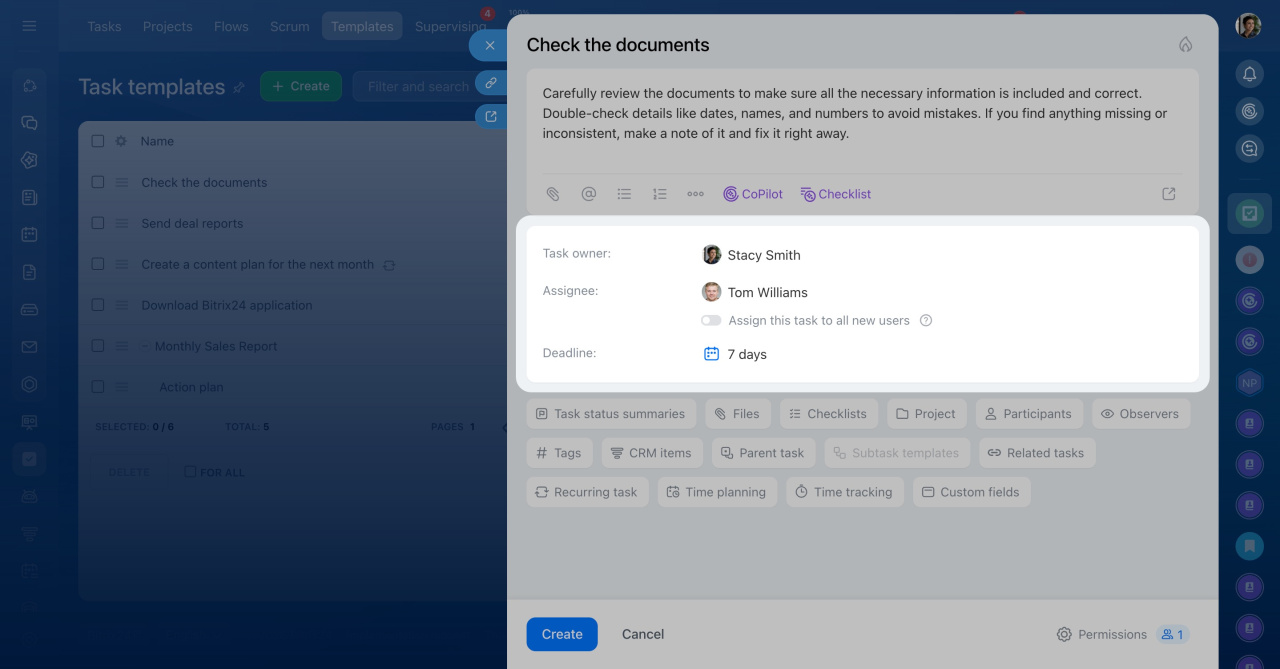
Task: Insert a mention with the @ icon
Action: [589, 194]
